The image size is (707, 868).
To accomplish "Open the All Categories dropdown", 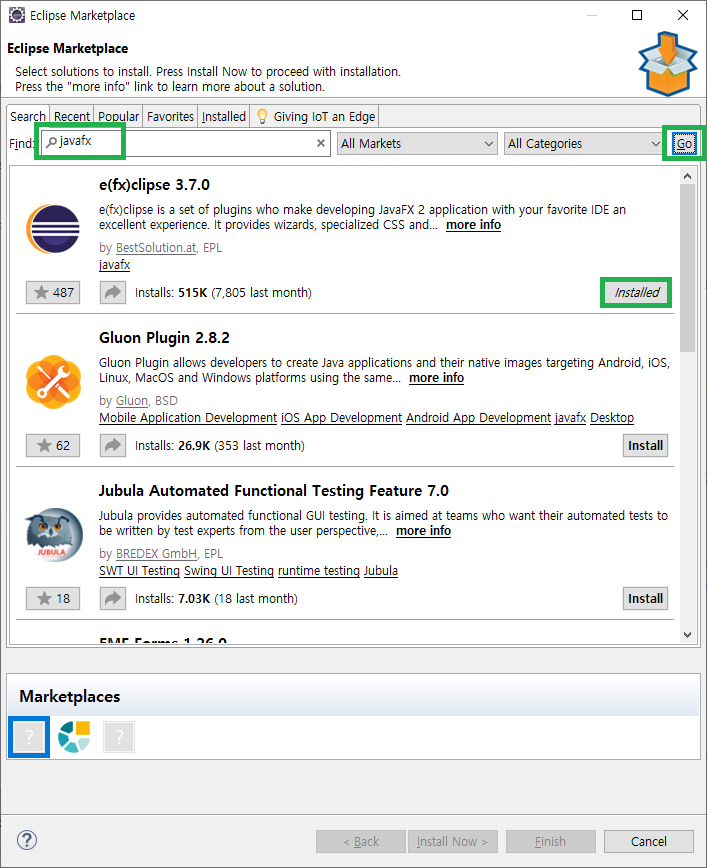I will tap(584, 143).
